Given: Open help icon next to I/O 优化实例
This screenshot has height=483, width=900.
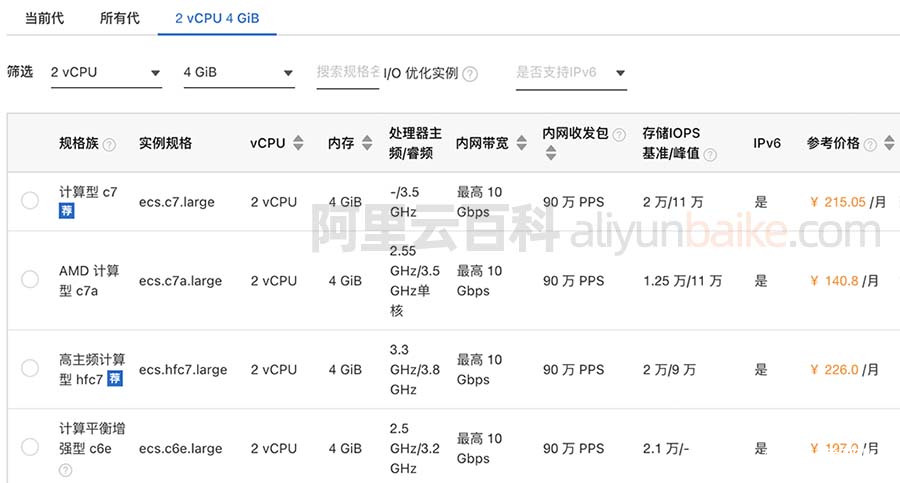Looking at the screenshot, I should click(470, 74).
